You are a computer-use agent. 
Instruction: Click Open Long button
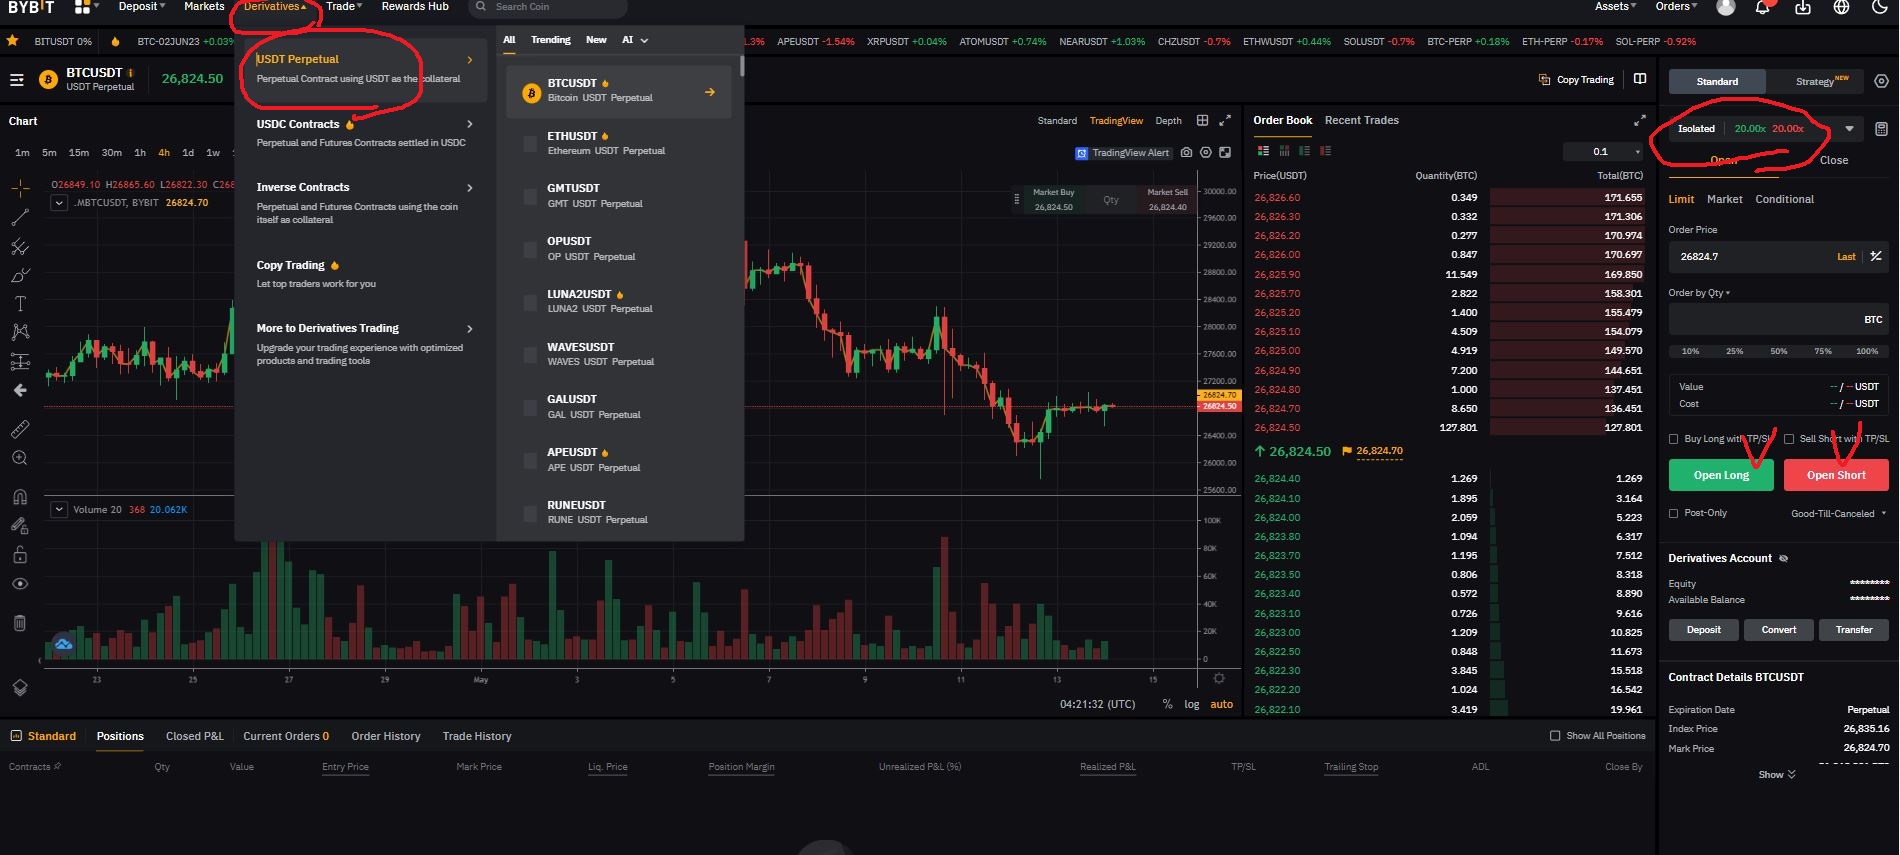[x=1721, y=475]
